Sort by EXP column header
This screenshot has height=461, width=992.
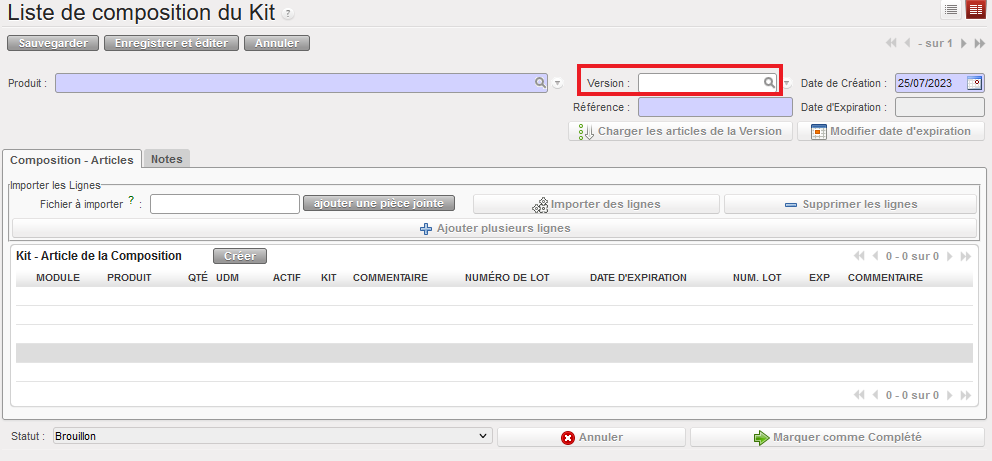[x=819, y=278]
